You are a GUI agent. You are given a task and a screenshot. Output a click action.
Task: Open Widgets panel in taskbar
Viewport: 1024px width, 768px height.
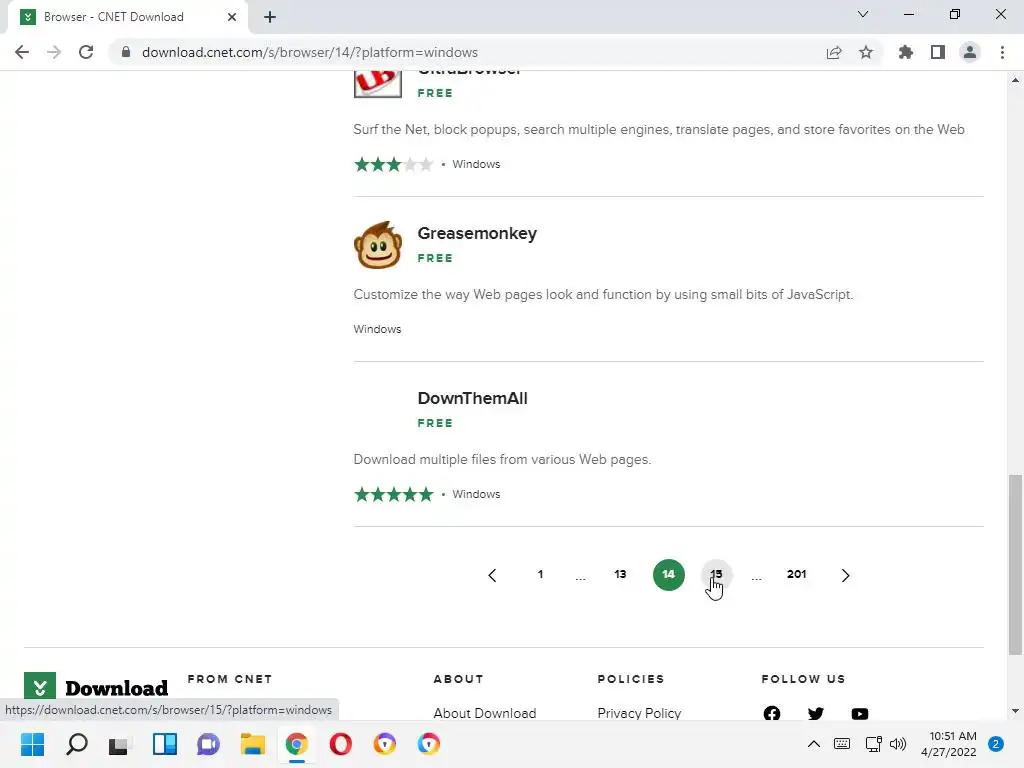point(165,744)
